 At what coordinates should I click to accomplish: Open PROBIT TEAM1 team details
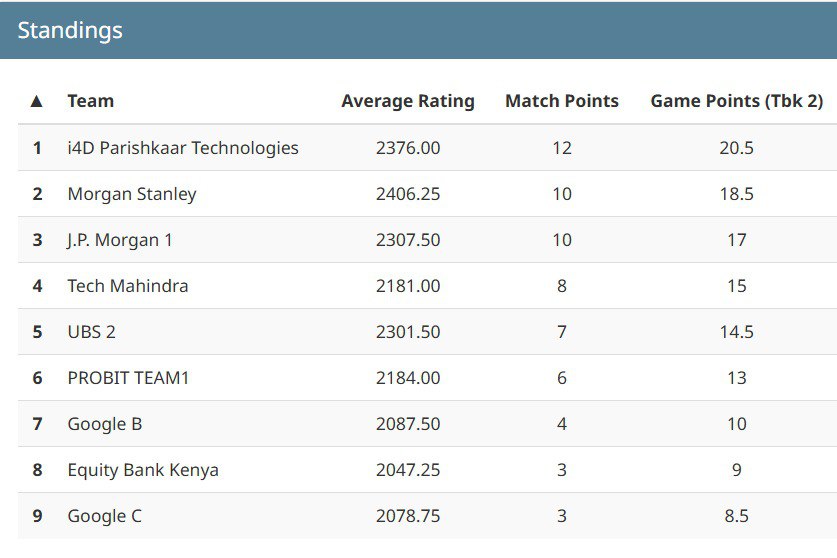point(127,378)
